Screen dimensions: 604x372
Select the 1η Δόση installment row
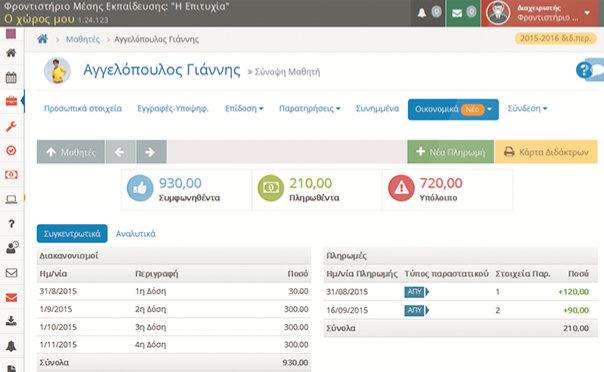[x=174, y=291]
